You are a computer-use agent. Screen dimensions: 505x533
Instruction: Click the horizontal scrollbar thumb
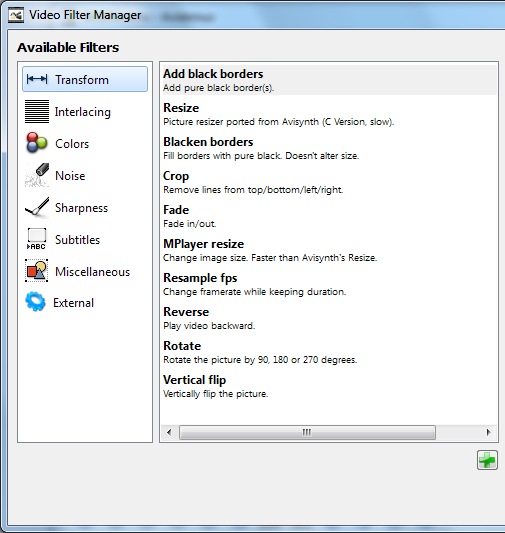coord(307,432)
